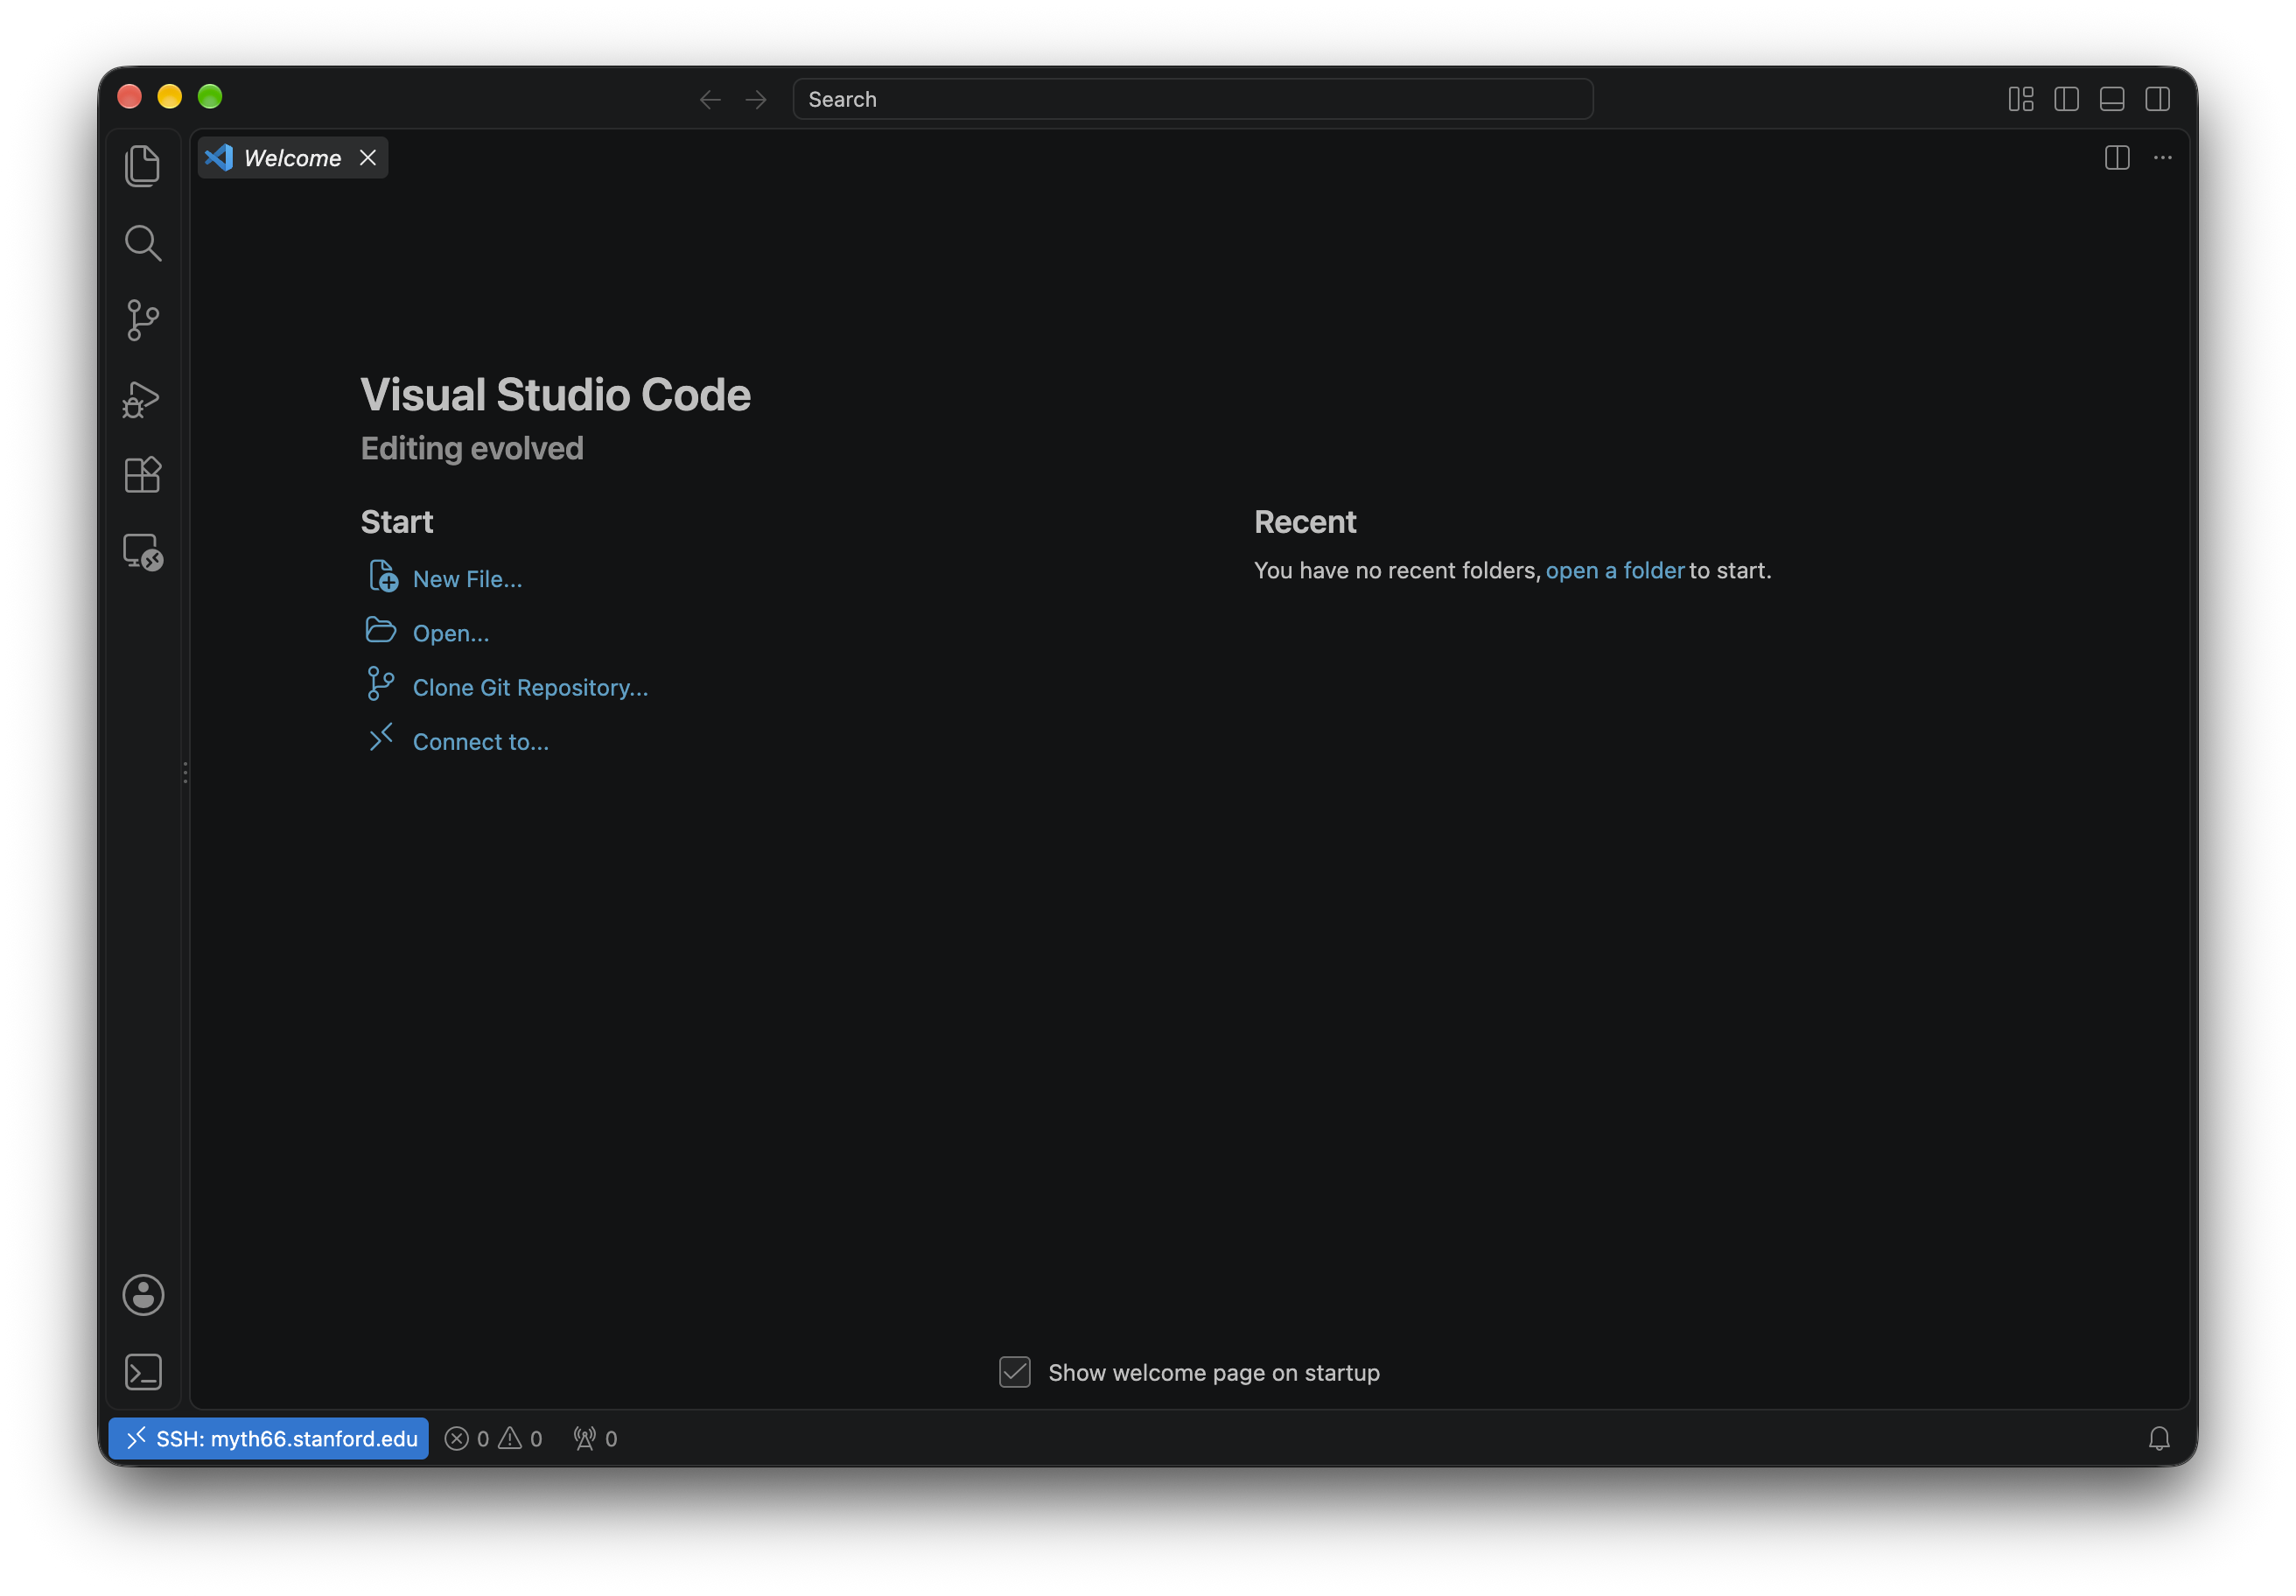Screen dimensions: 2296x1596
Task: Toggle the primary side bar
Action: coord(2067,99)
